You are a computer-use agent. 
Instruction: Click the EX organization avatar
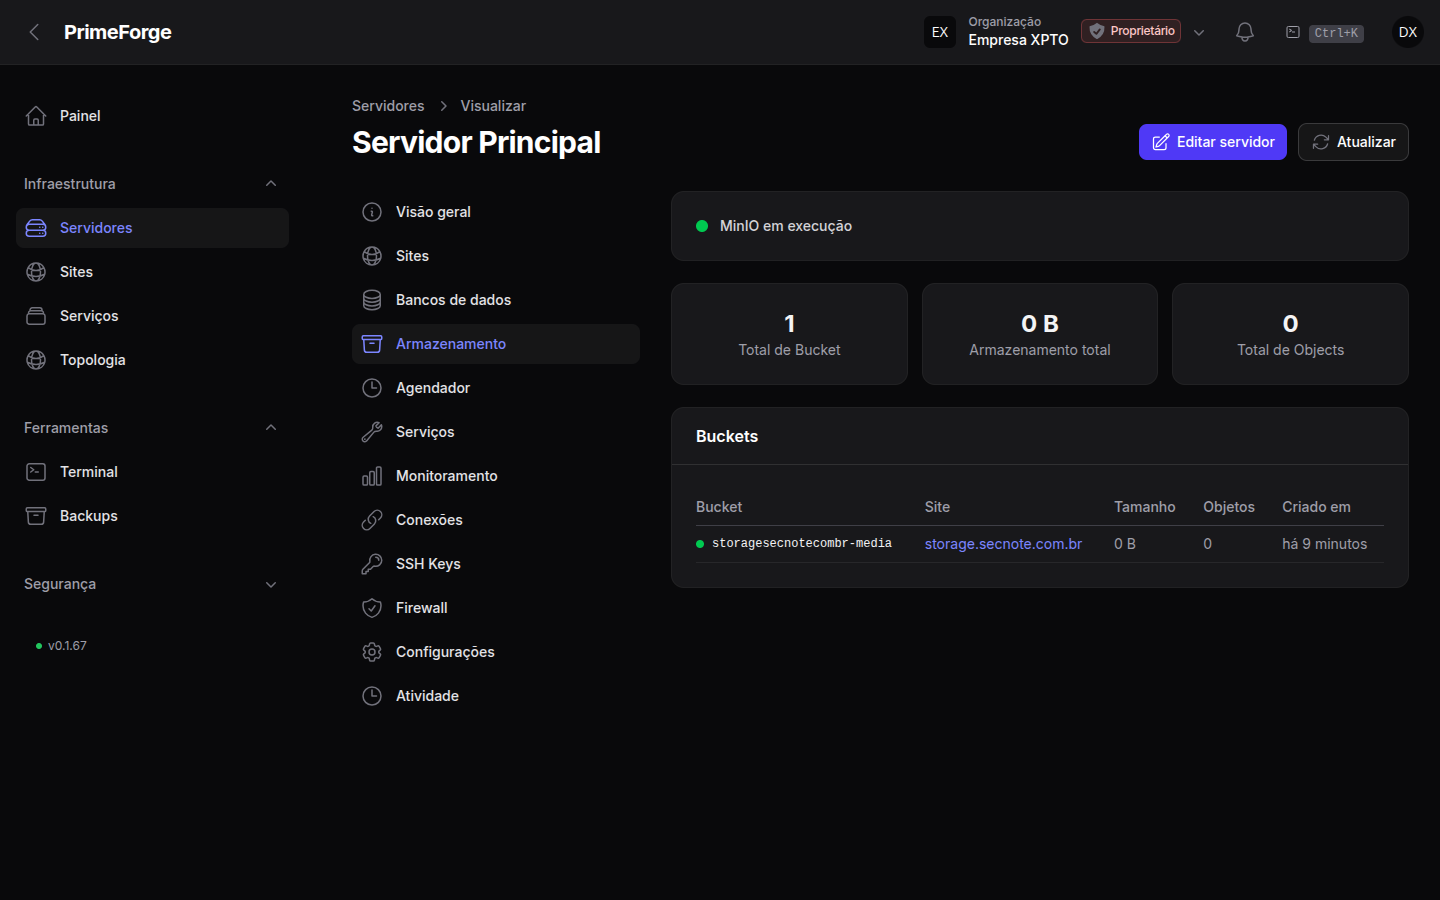[x=940, y=32]
